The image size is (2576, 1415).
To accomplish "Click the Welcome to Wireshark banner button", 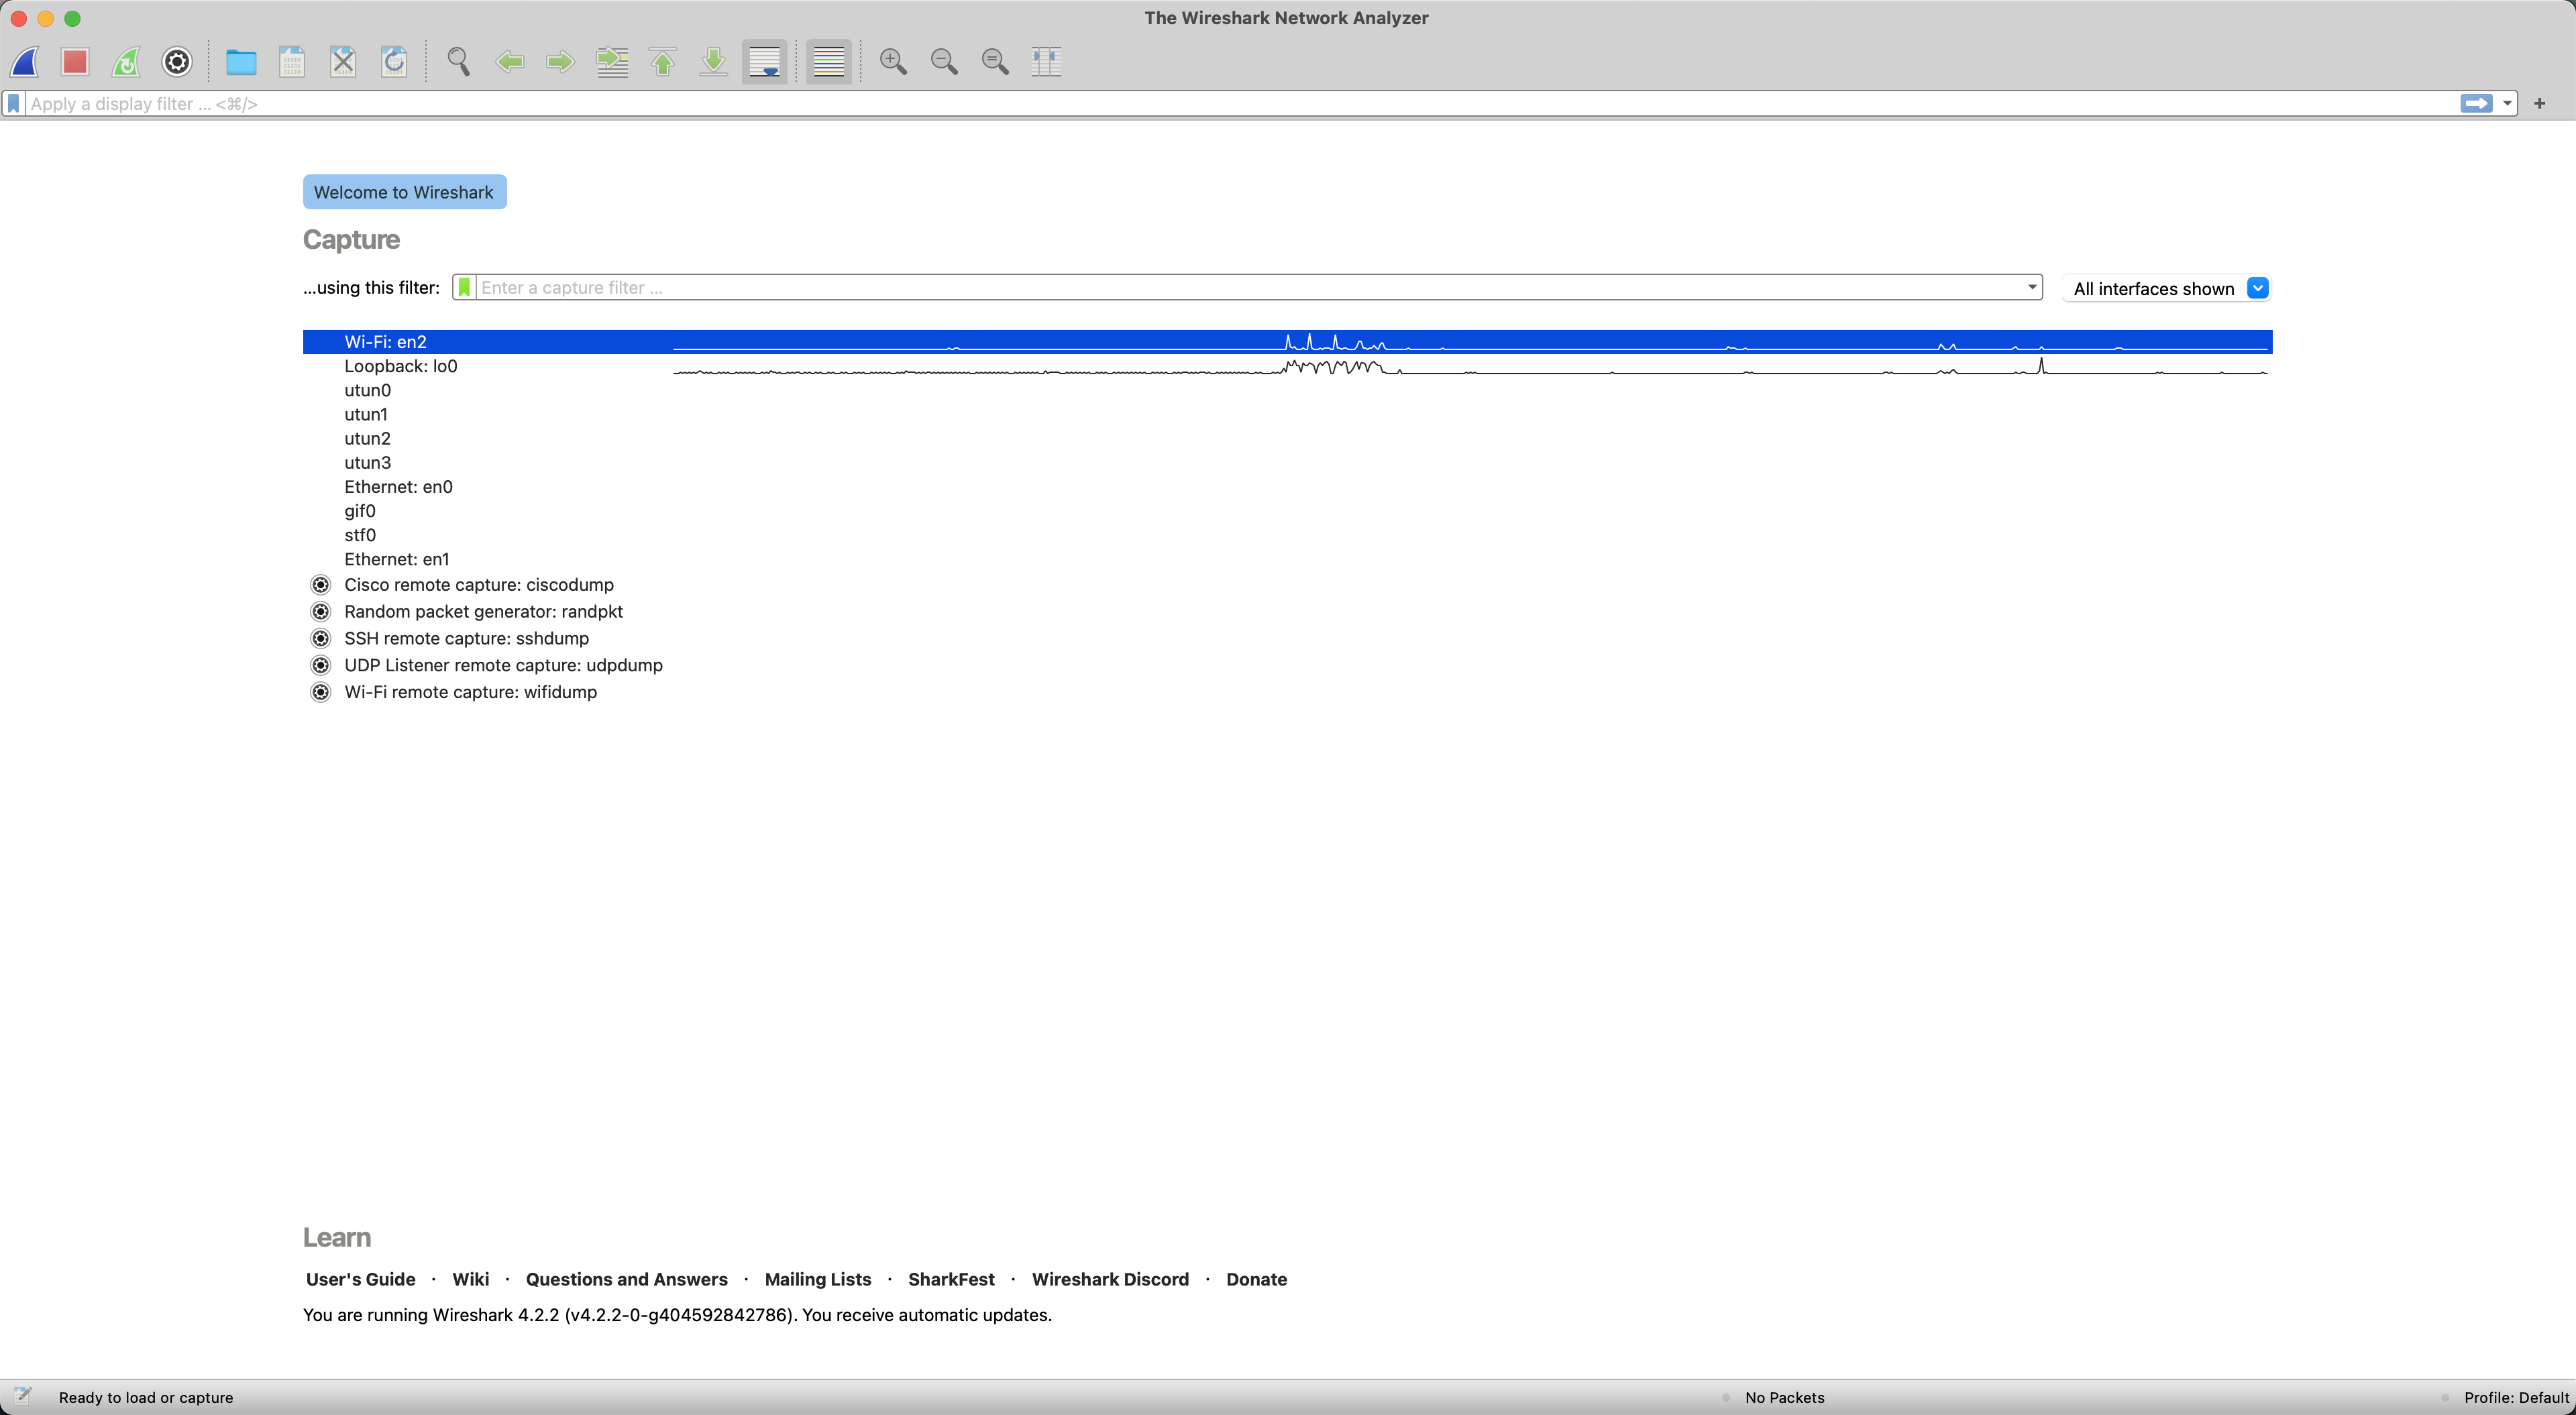I will coord(404,192).
